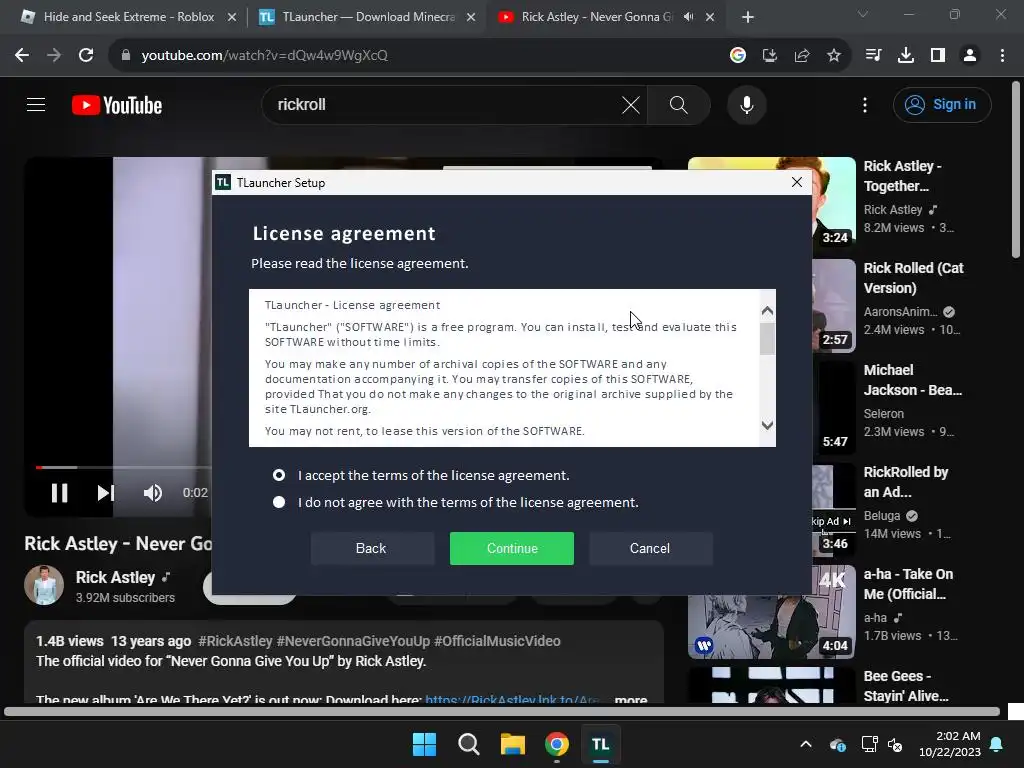Click the green Continue button
The height and width of the screenshot is (768, 1024).
coord(511,548)
